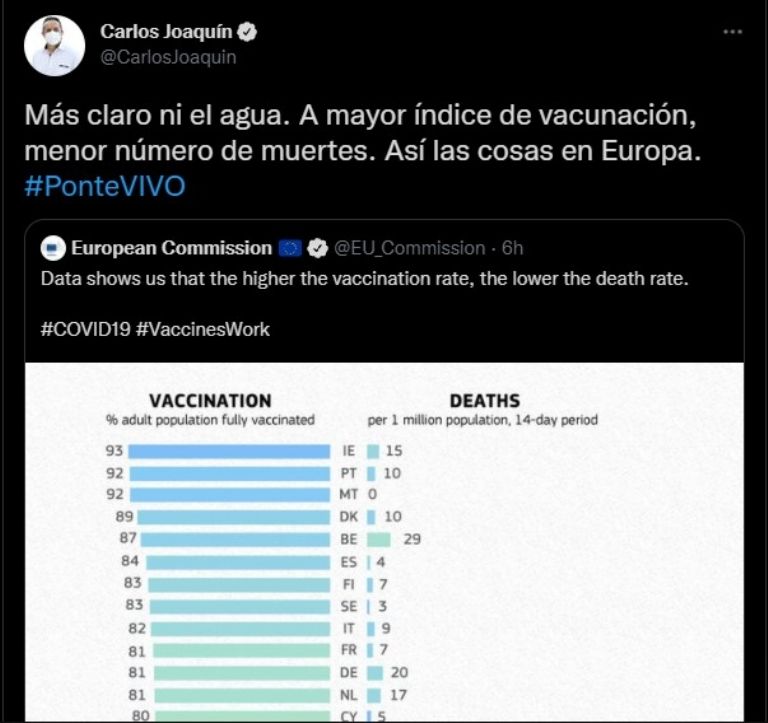Open Carlos Joaquín's profile avatar
Viewport: 768px width, 723px height.
54,46
